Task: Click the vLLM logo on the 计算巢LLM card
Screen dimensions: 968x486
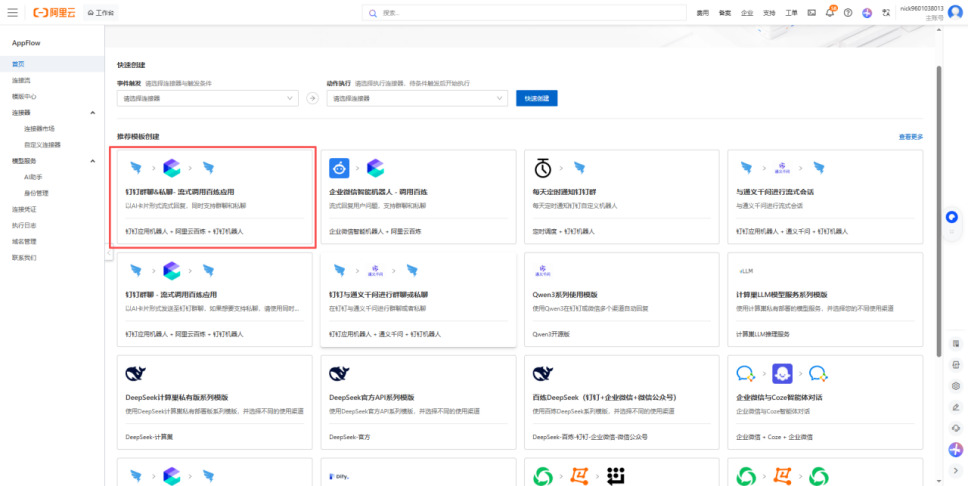Action: point(746,270)
